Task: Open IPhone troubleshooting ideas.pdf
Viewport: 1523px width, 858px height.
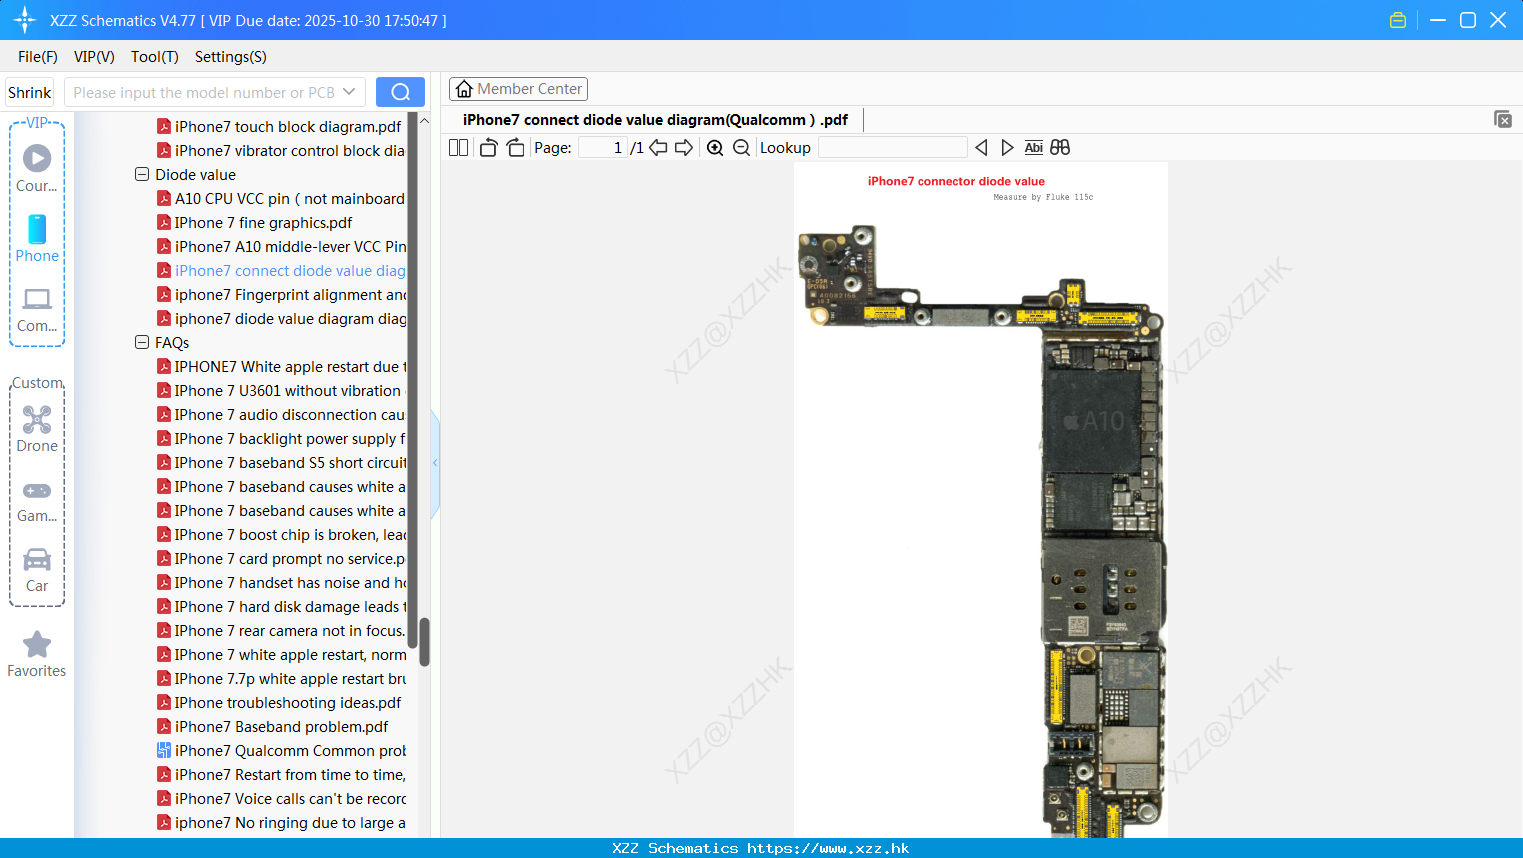Action: pyautogui.click(x=279, y=702)
